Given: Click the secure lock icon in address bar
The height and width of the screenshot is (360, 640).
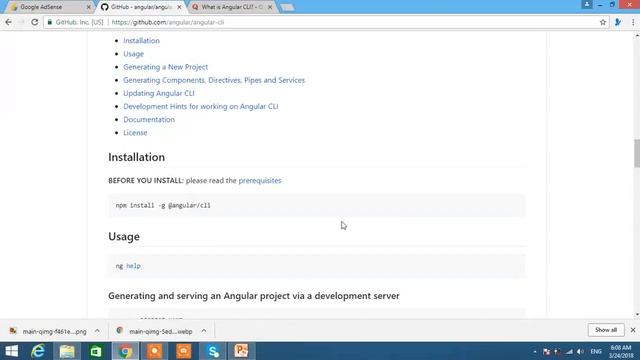Looking at the screenshot, I should coord(50,22).
